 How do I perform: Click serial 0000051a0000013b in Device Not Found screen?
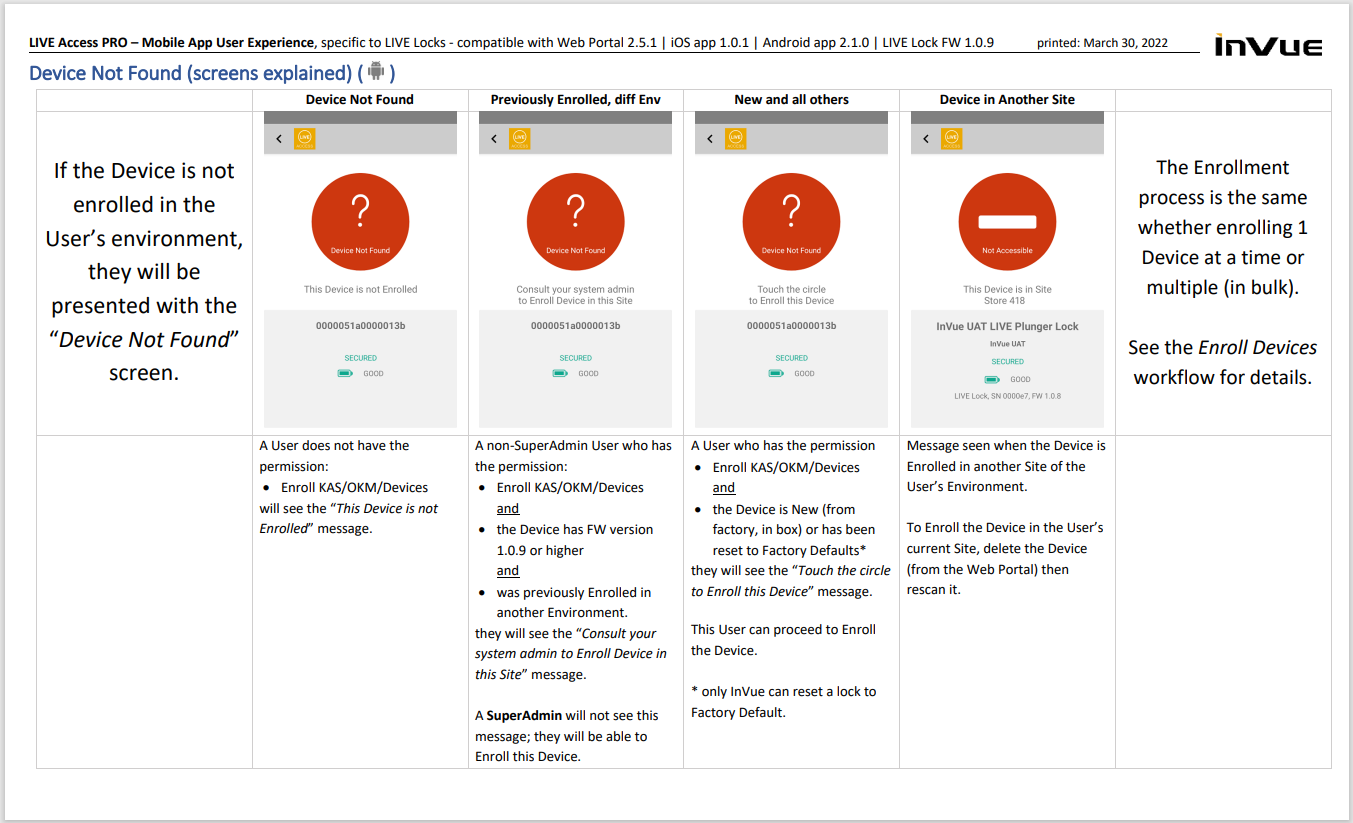tap(360, 326)
